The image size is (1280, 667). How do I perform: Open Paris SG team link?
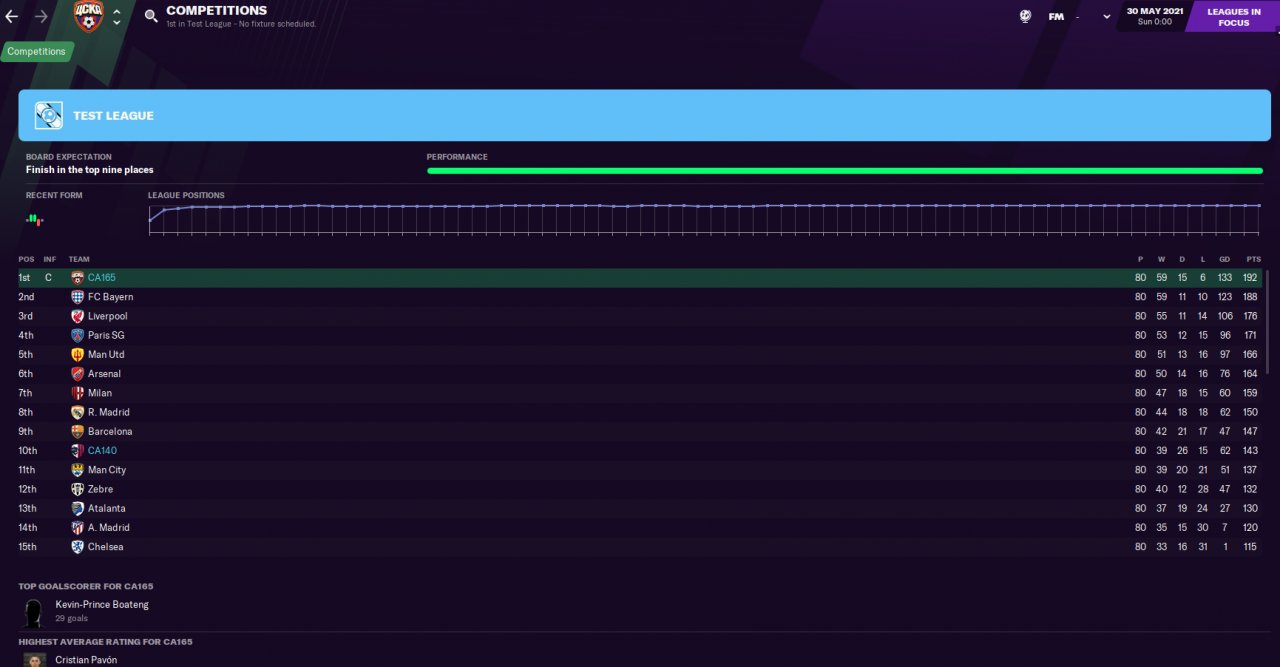[106, 335]
